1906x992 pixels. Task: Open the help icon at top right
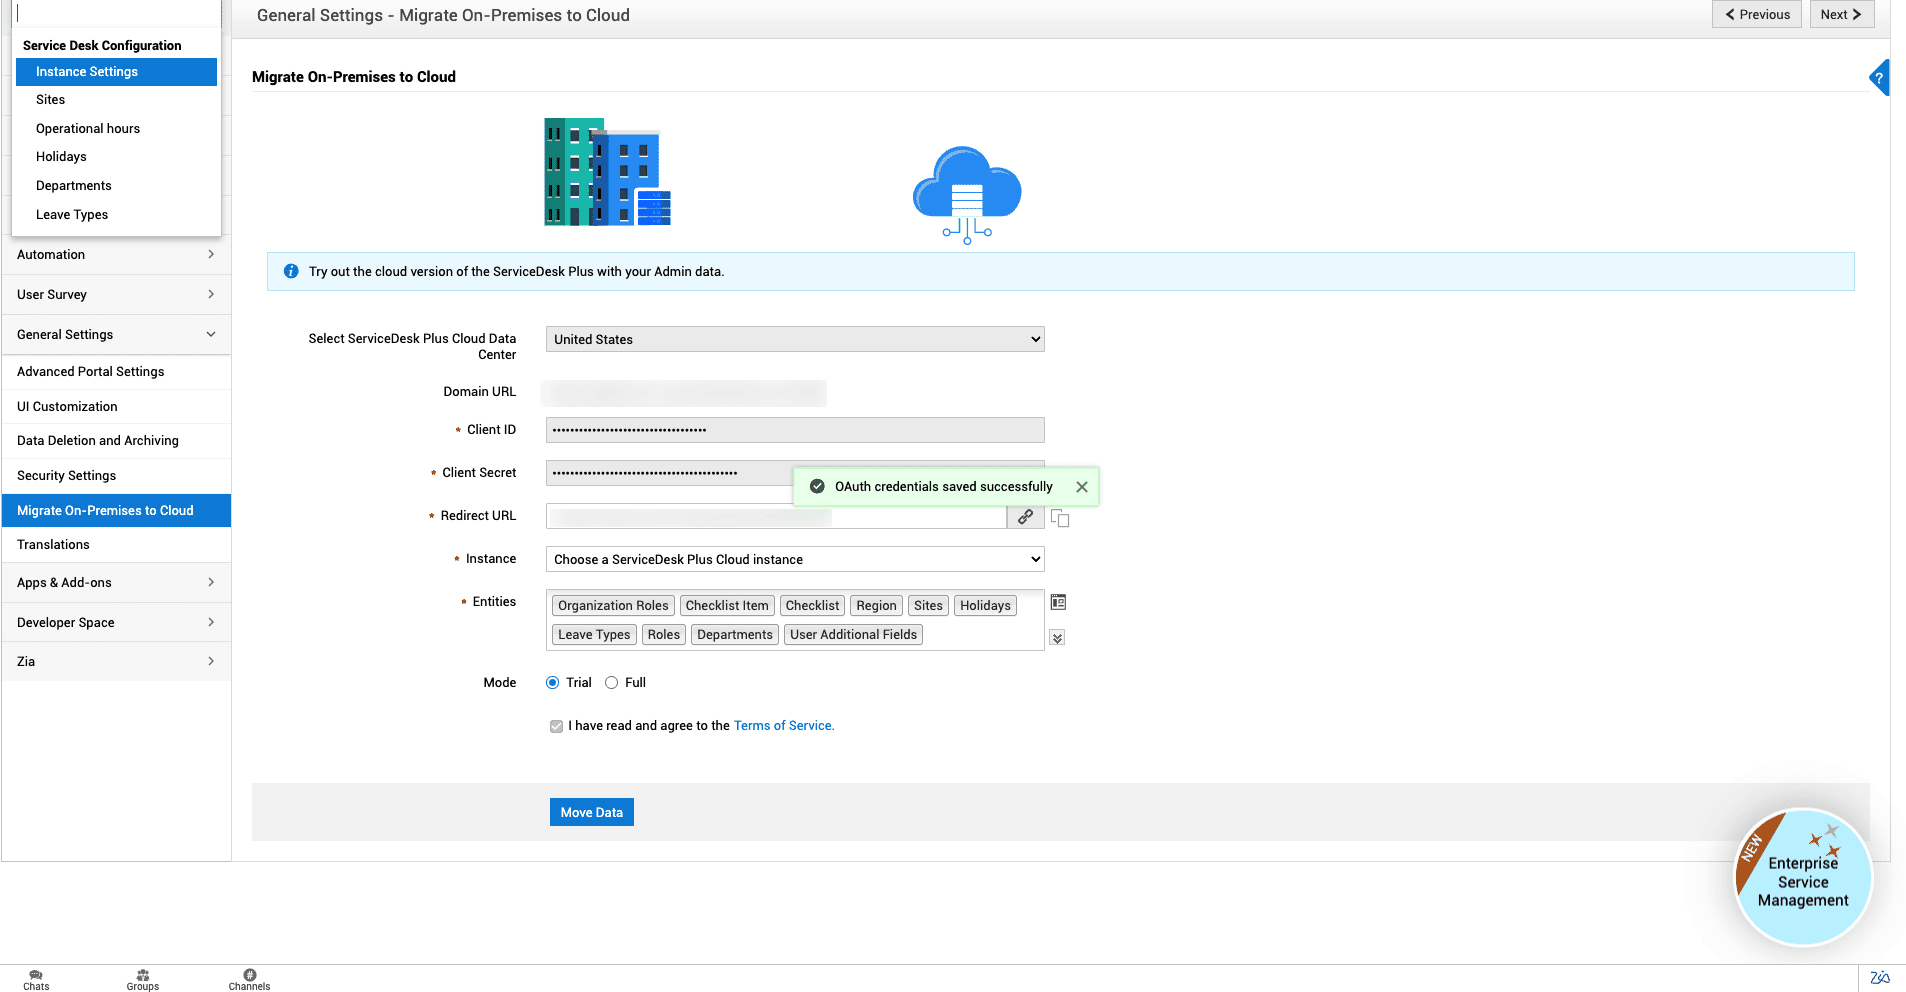1879,78
